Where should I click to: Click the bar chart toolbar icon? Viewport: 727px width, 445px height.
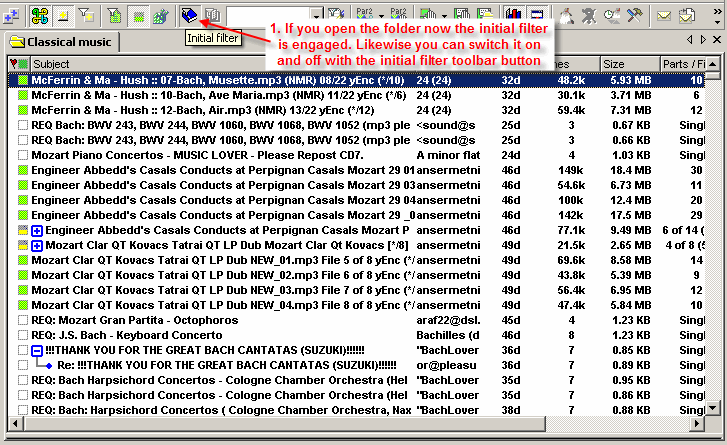tap(513, 15)
